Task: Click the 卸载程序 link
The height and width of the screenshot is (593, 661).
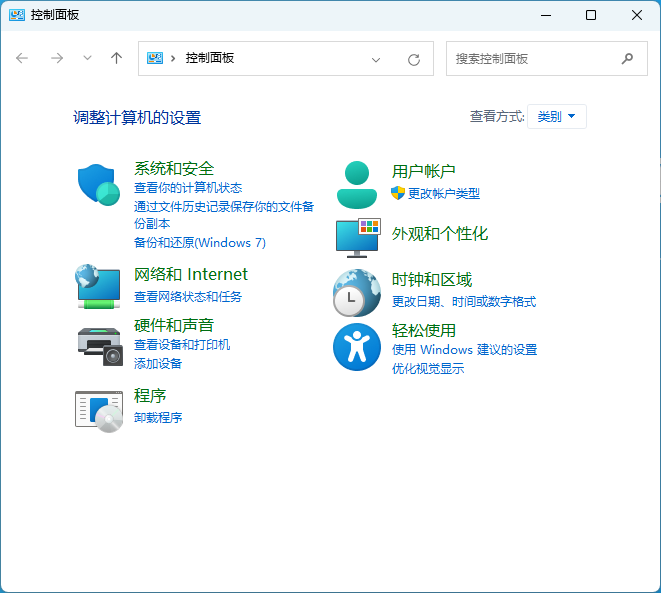Action: coord(158,418)
